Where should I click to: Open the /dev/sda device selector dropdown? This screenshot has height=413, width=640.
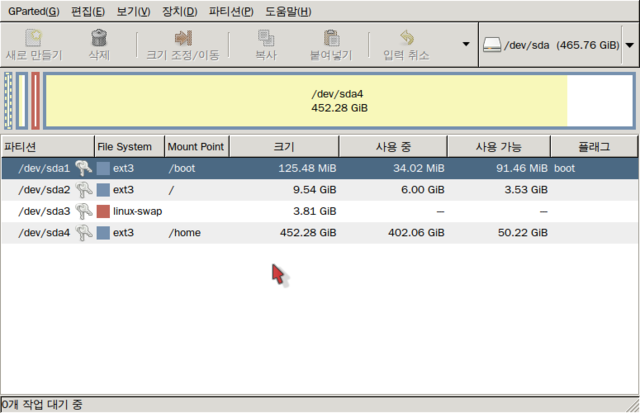(x=630, y=45)
